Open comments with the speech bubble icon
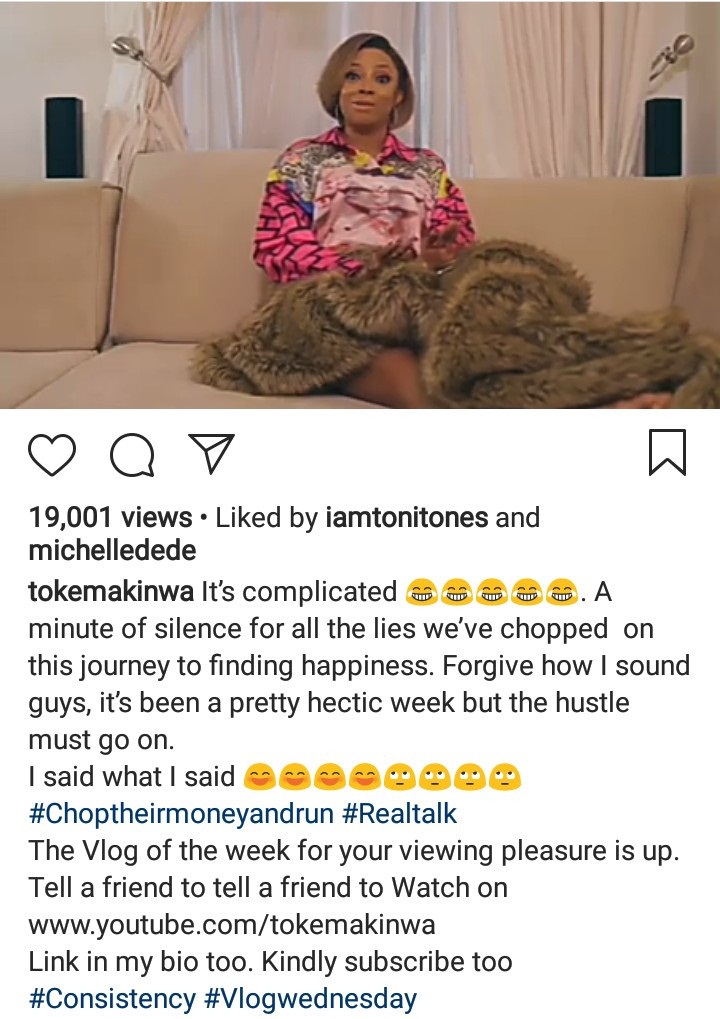This screenshot has height=1019, width=720. click(x=133, y=456)
